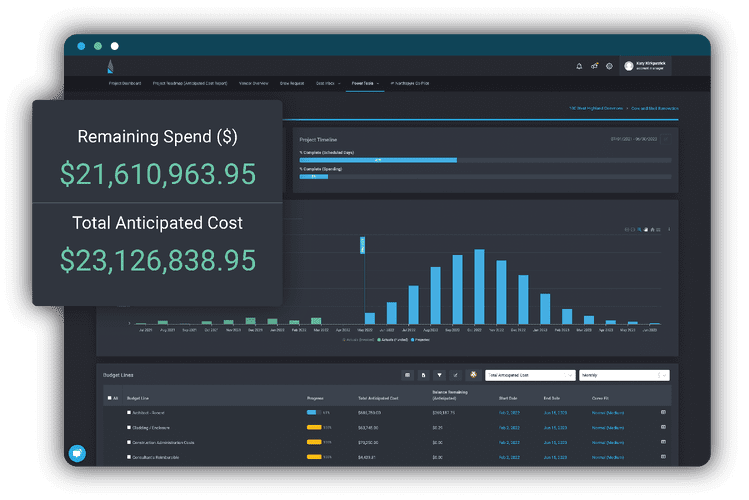Click the row action icon for Consultant's Reimbursable

pos(663,457)
